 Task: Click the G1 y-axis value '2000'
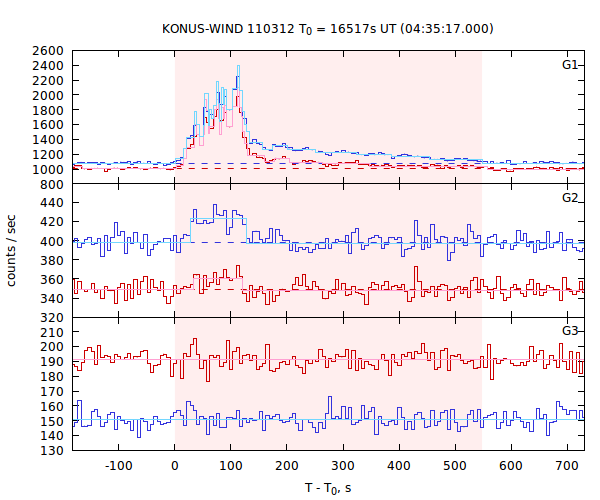coord(48,95)
